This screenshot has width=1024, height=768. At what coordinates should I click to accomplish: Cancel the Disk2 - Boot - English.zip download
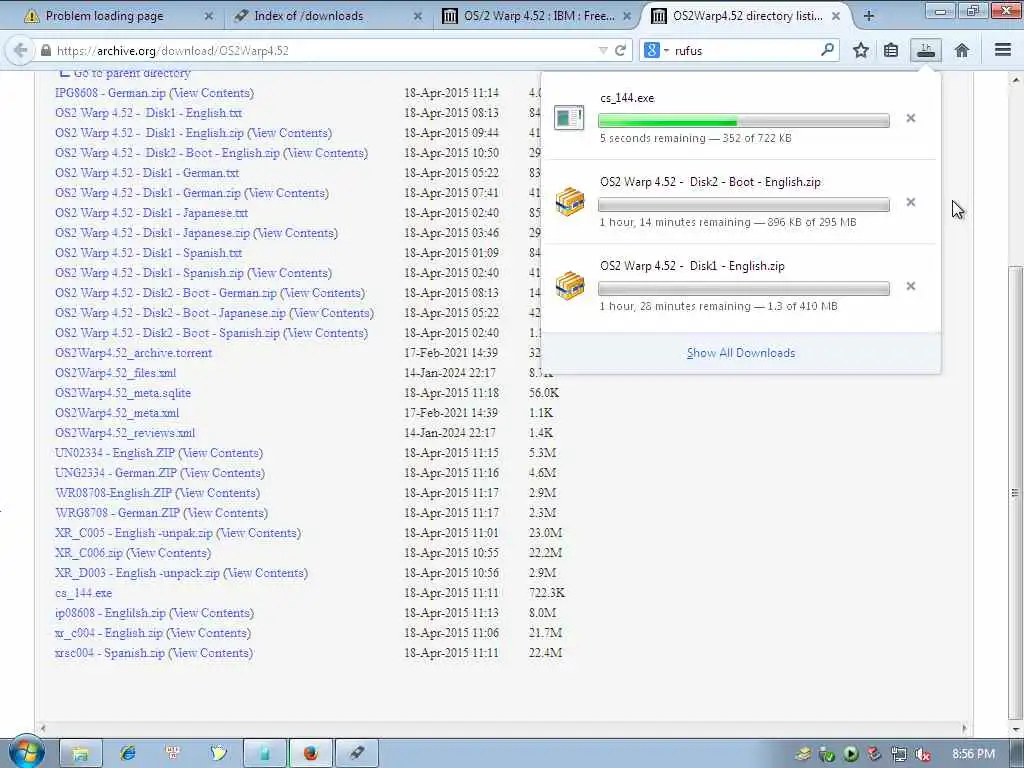(910, 202)
